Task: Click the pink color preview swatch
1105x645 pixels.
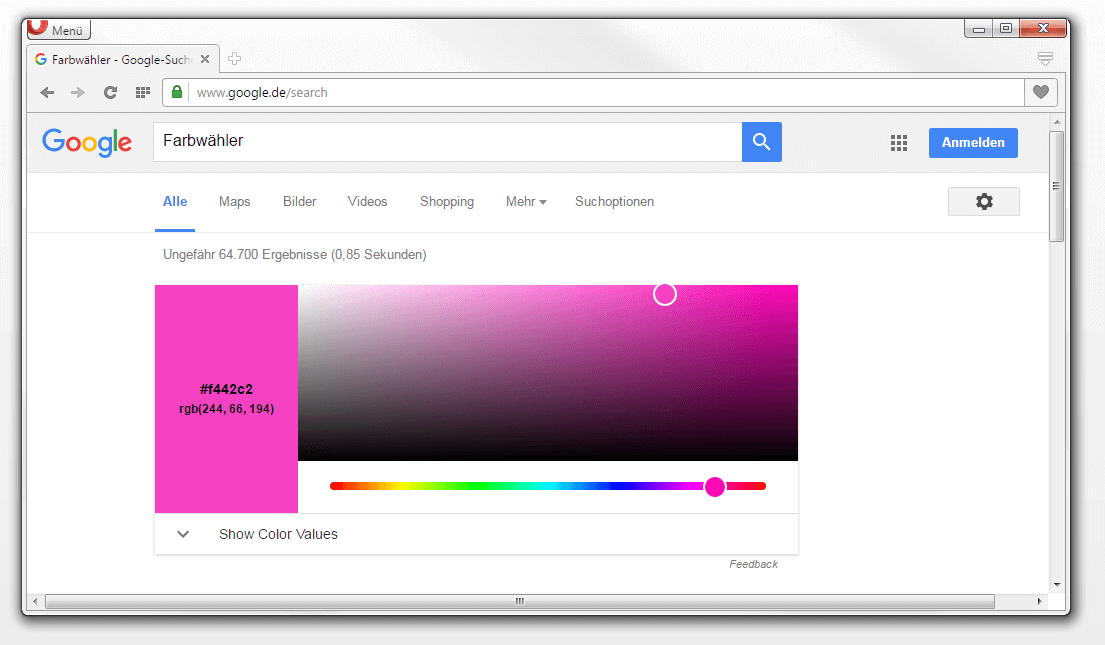Action: tap(226, 399)
